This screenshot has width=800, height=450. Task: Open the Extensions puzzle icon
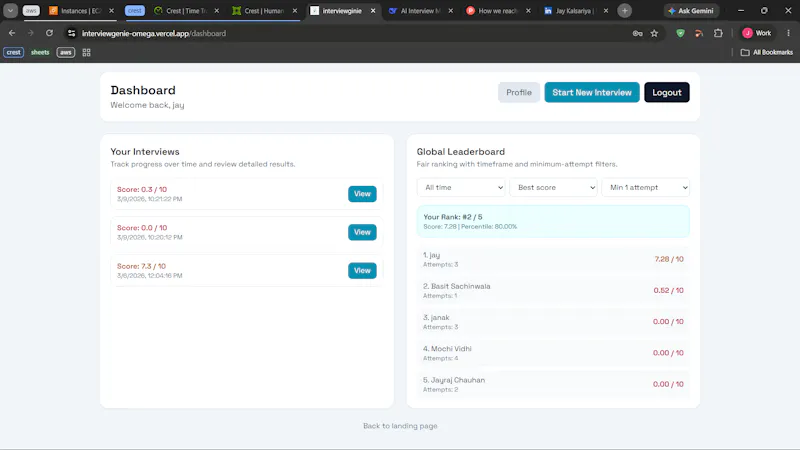718,33
